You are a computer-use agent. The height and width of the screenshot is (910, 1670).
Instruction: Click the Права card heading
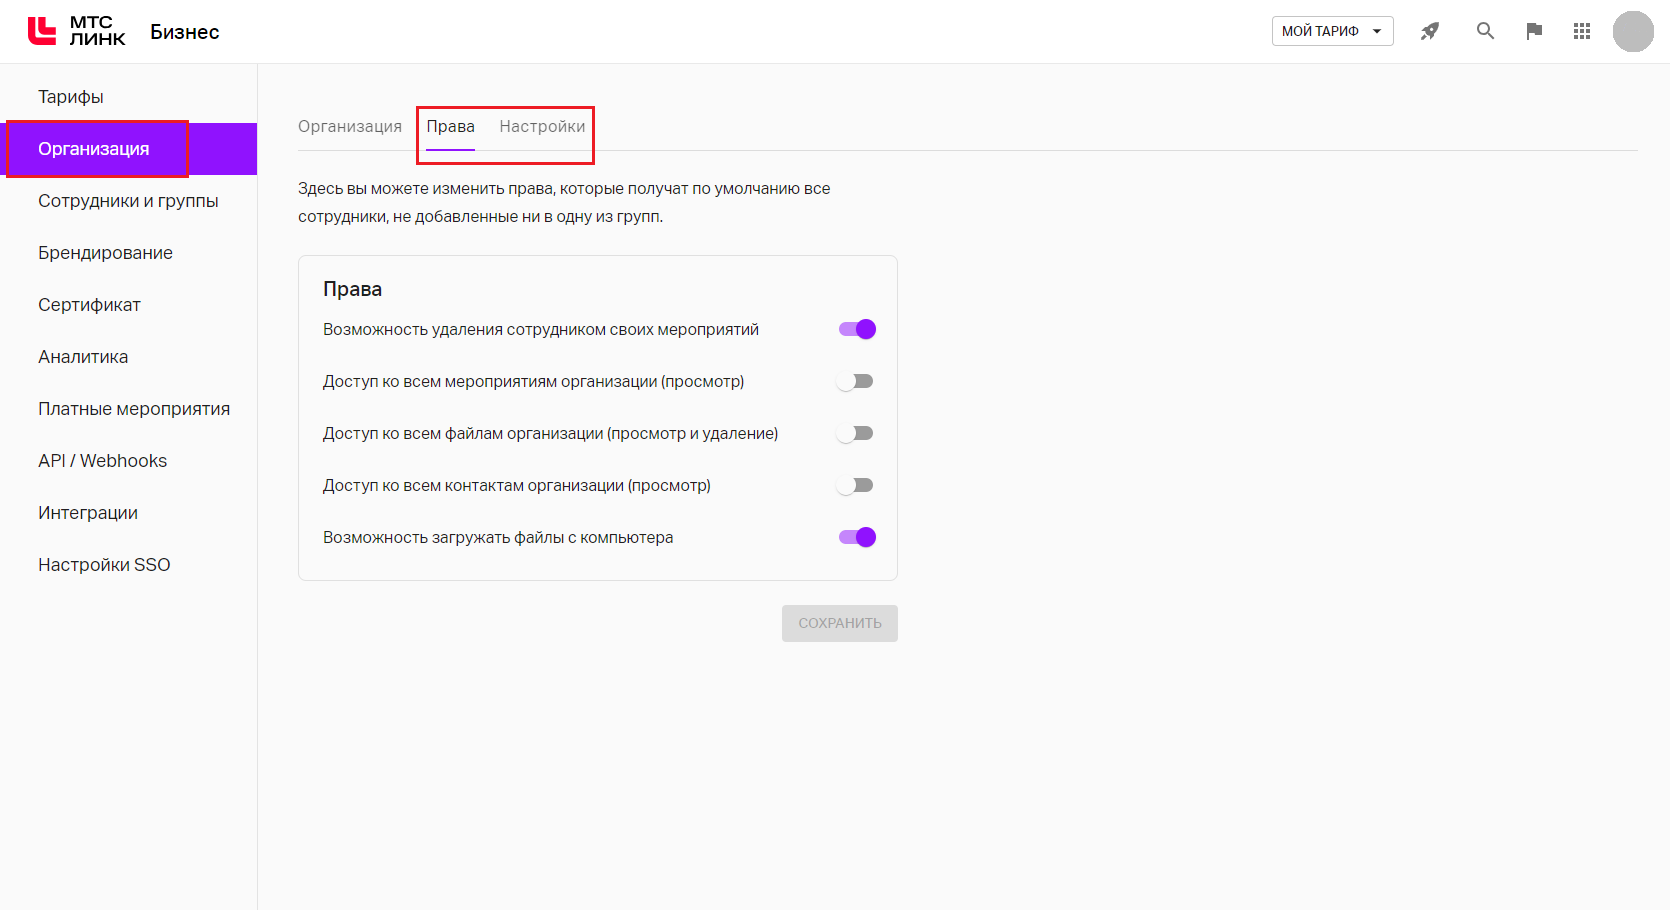tap(352, 289)
